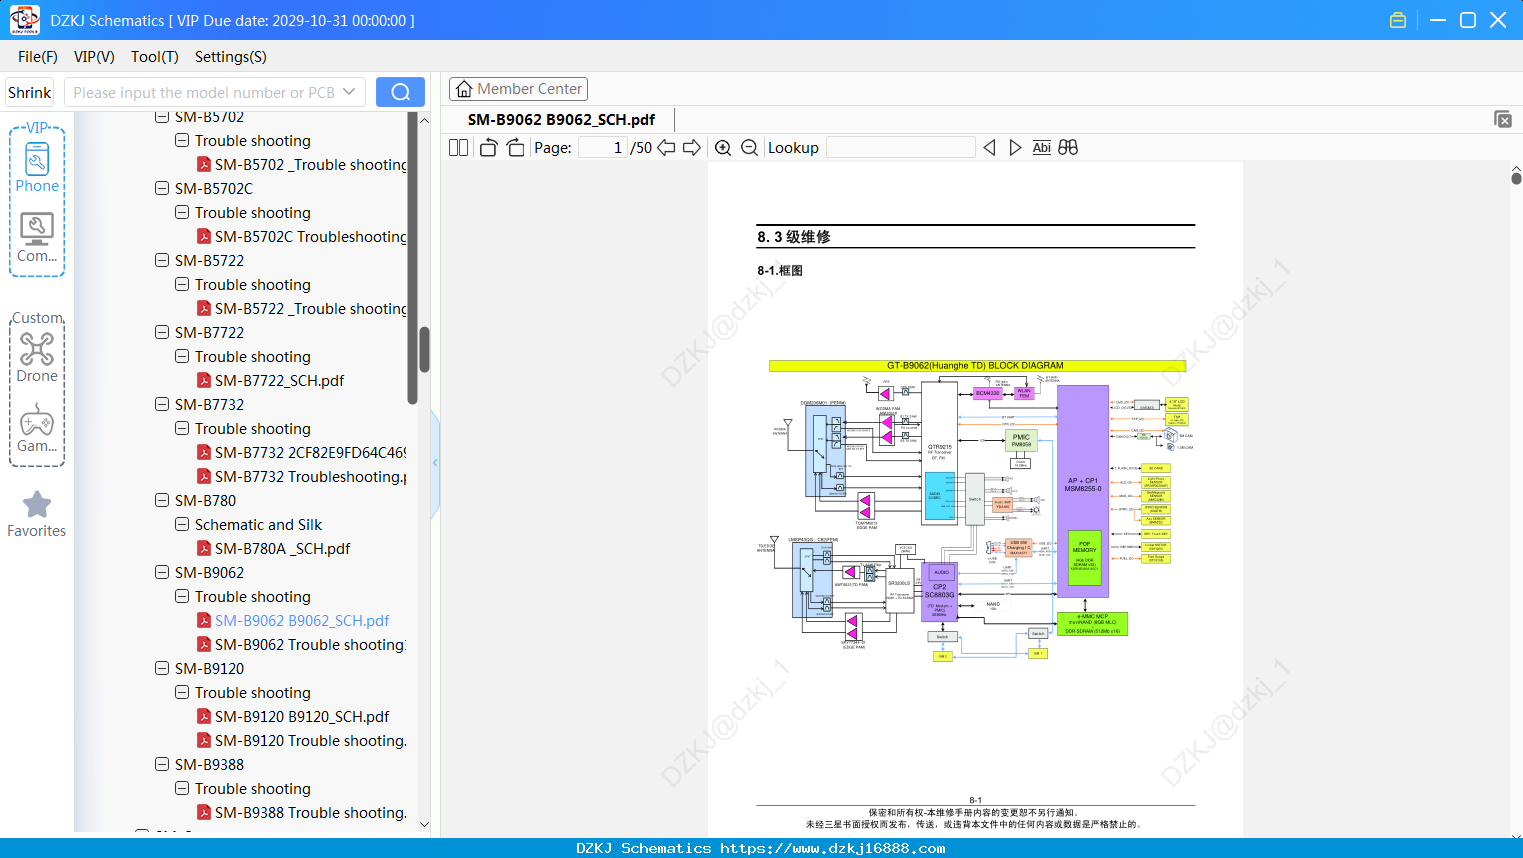Zoom in on the schematic
This screenshot has width=1523, height=858.
723,148
